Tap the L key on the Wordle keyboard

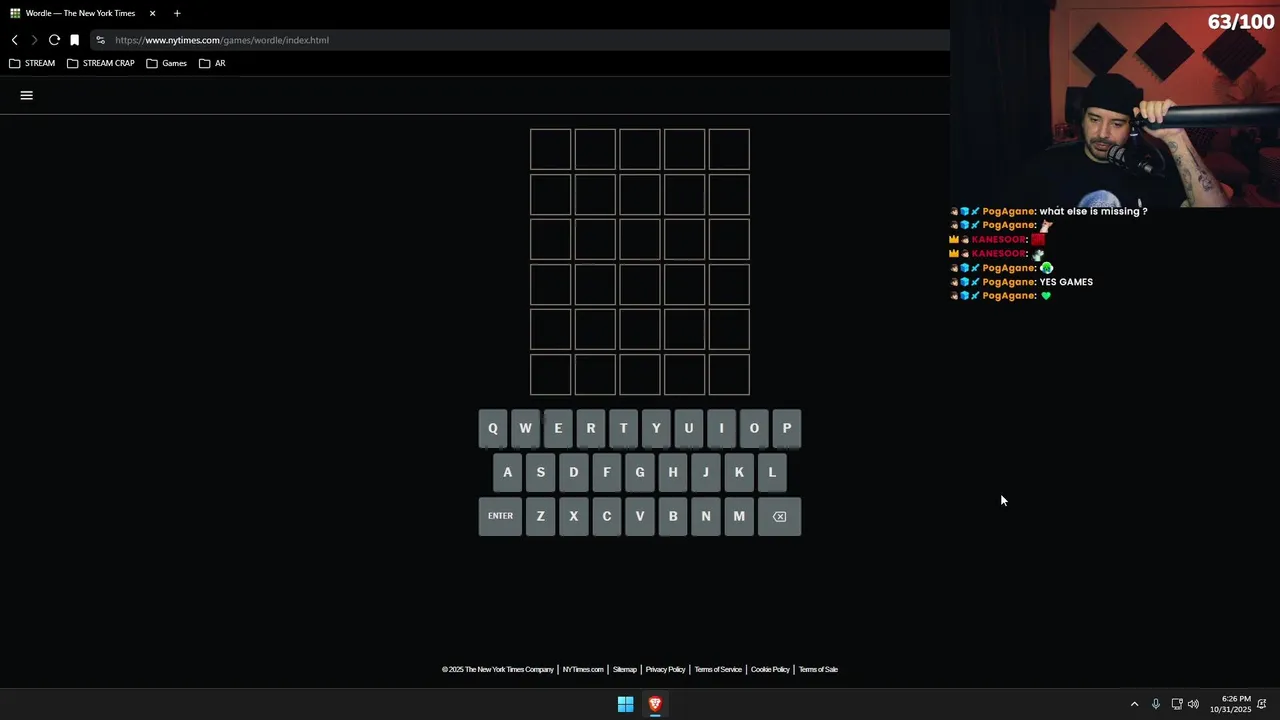pos(772,472)
